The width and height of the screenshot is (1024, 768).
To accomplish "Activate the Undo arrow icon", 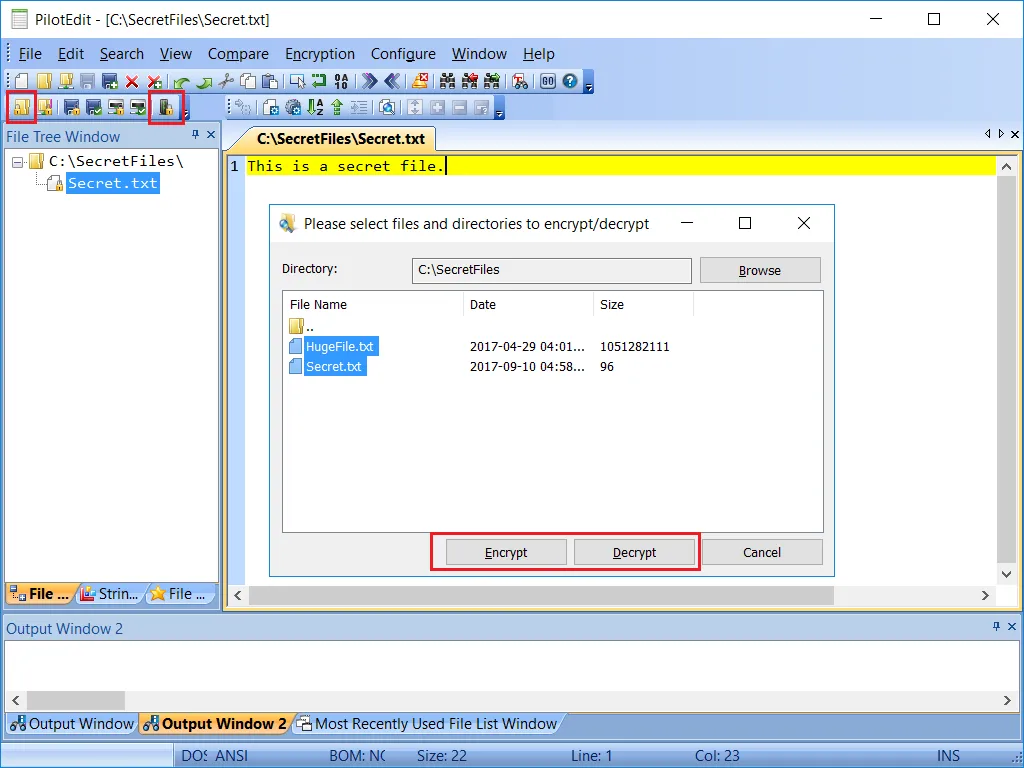I will click(x=183, y=82).
